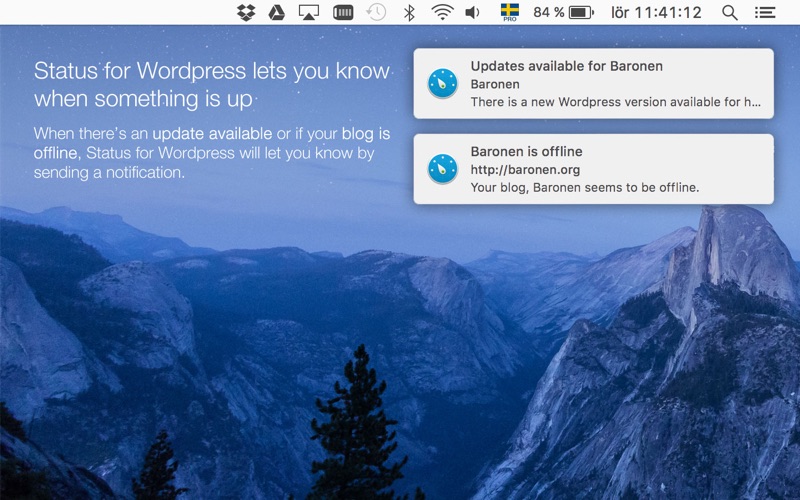This screenshot has height=500, width=800.
Task: Click the memory chip status icon
Action: click(343, 12)
